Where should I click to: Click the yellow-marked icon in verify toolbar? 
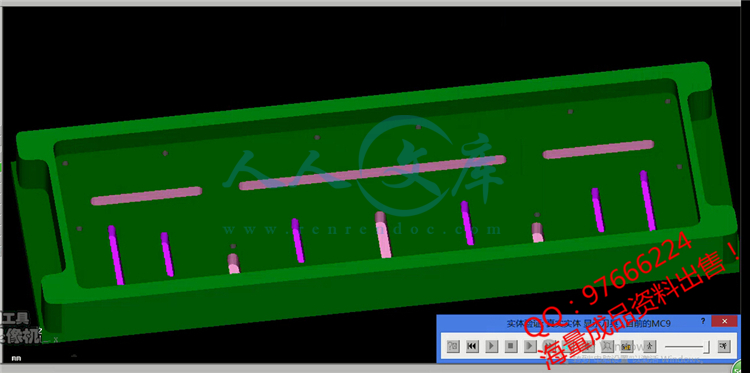click(x=626, y=346)
